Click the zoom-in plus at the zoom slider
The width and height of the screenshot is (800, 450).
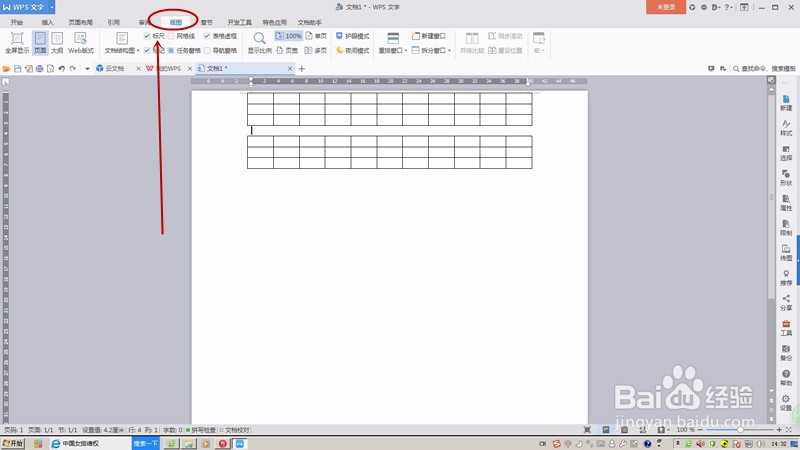pyautogui.click(x=779, y=430)
